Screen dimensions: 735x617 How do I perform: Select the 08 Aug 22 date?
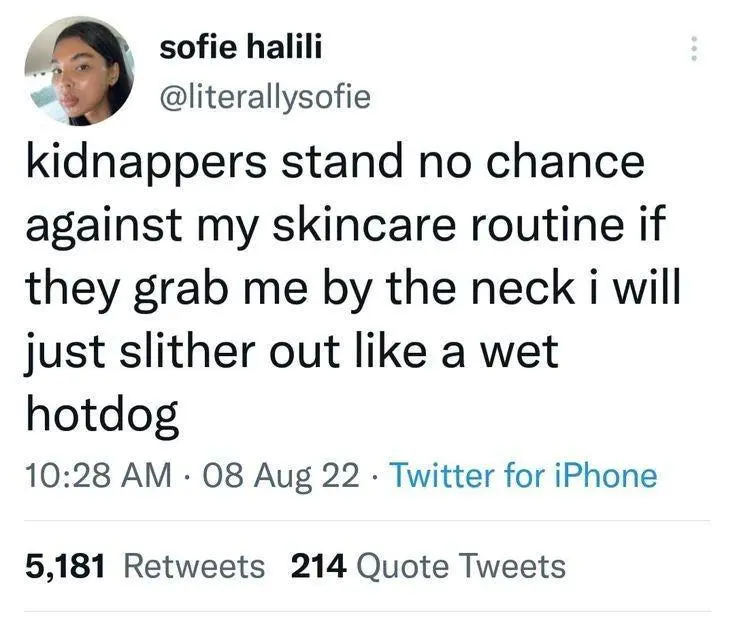pos(281,475)
